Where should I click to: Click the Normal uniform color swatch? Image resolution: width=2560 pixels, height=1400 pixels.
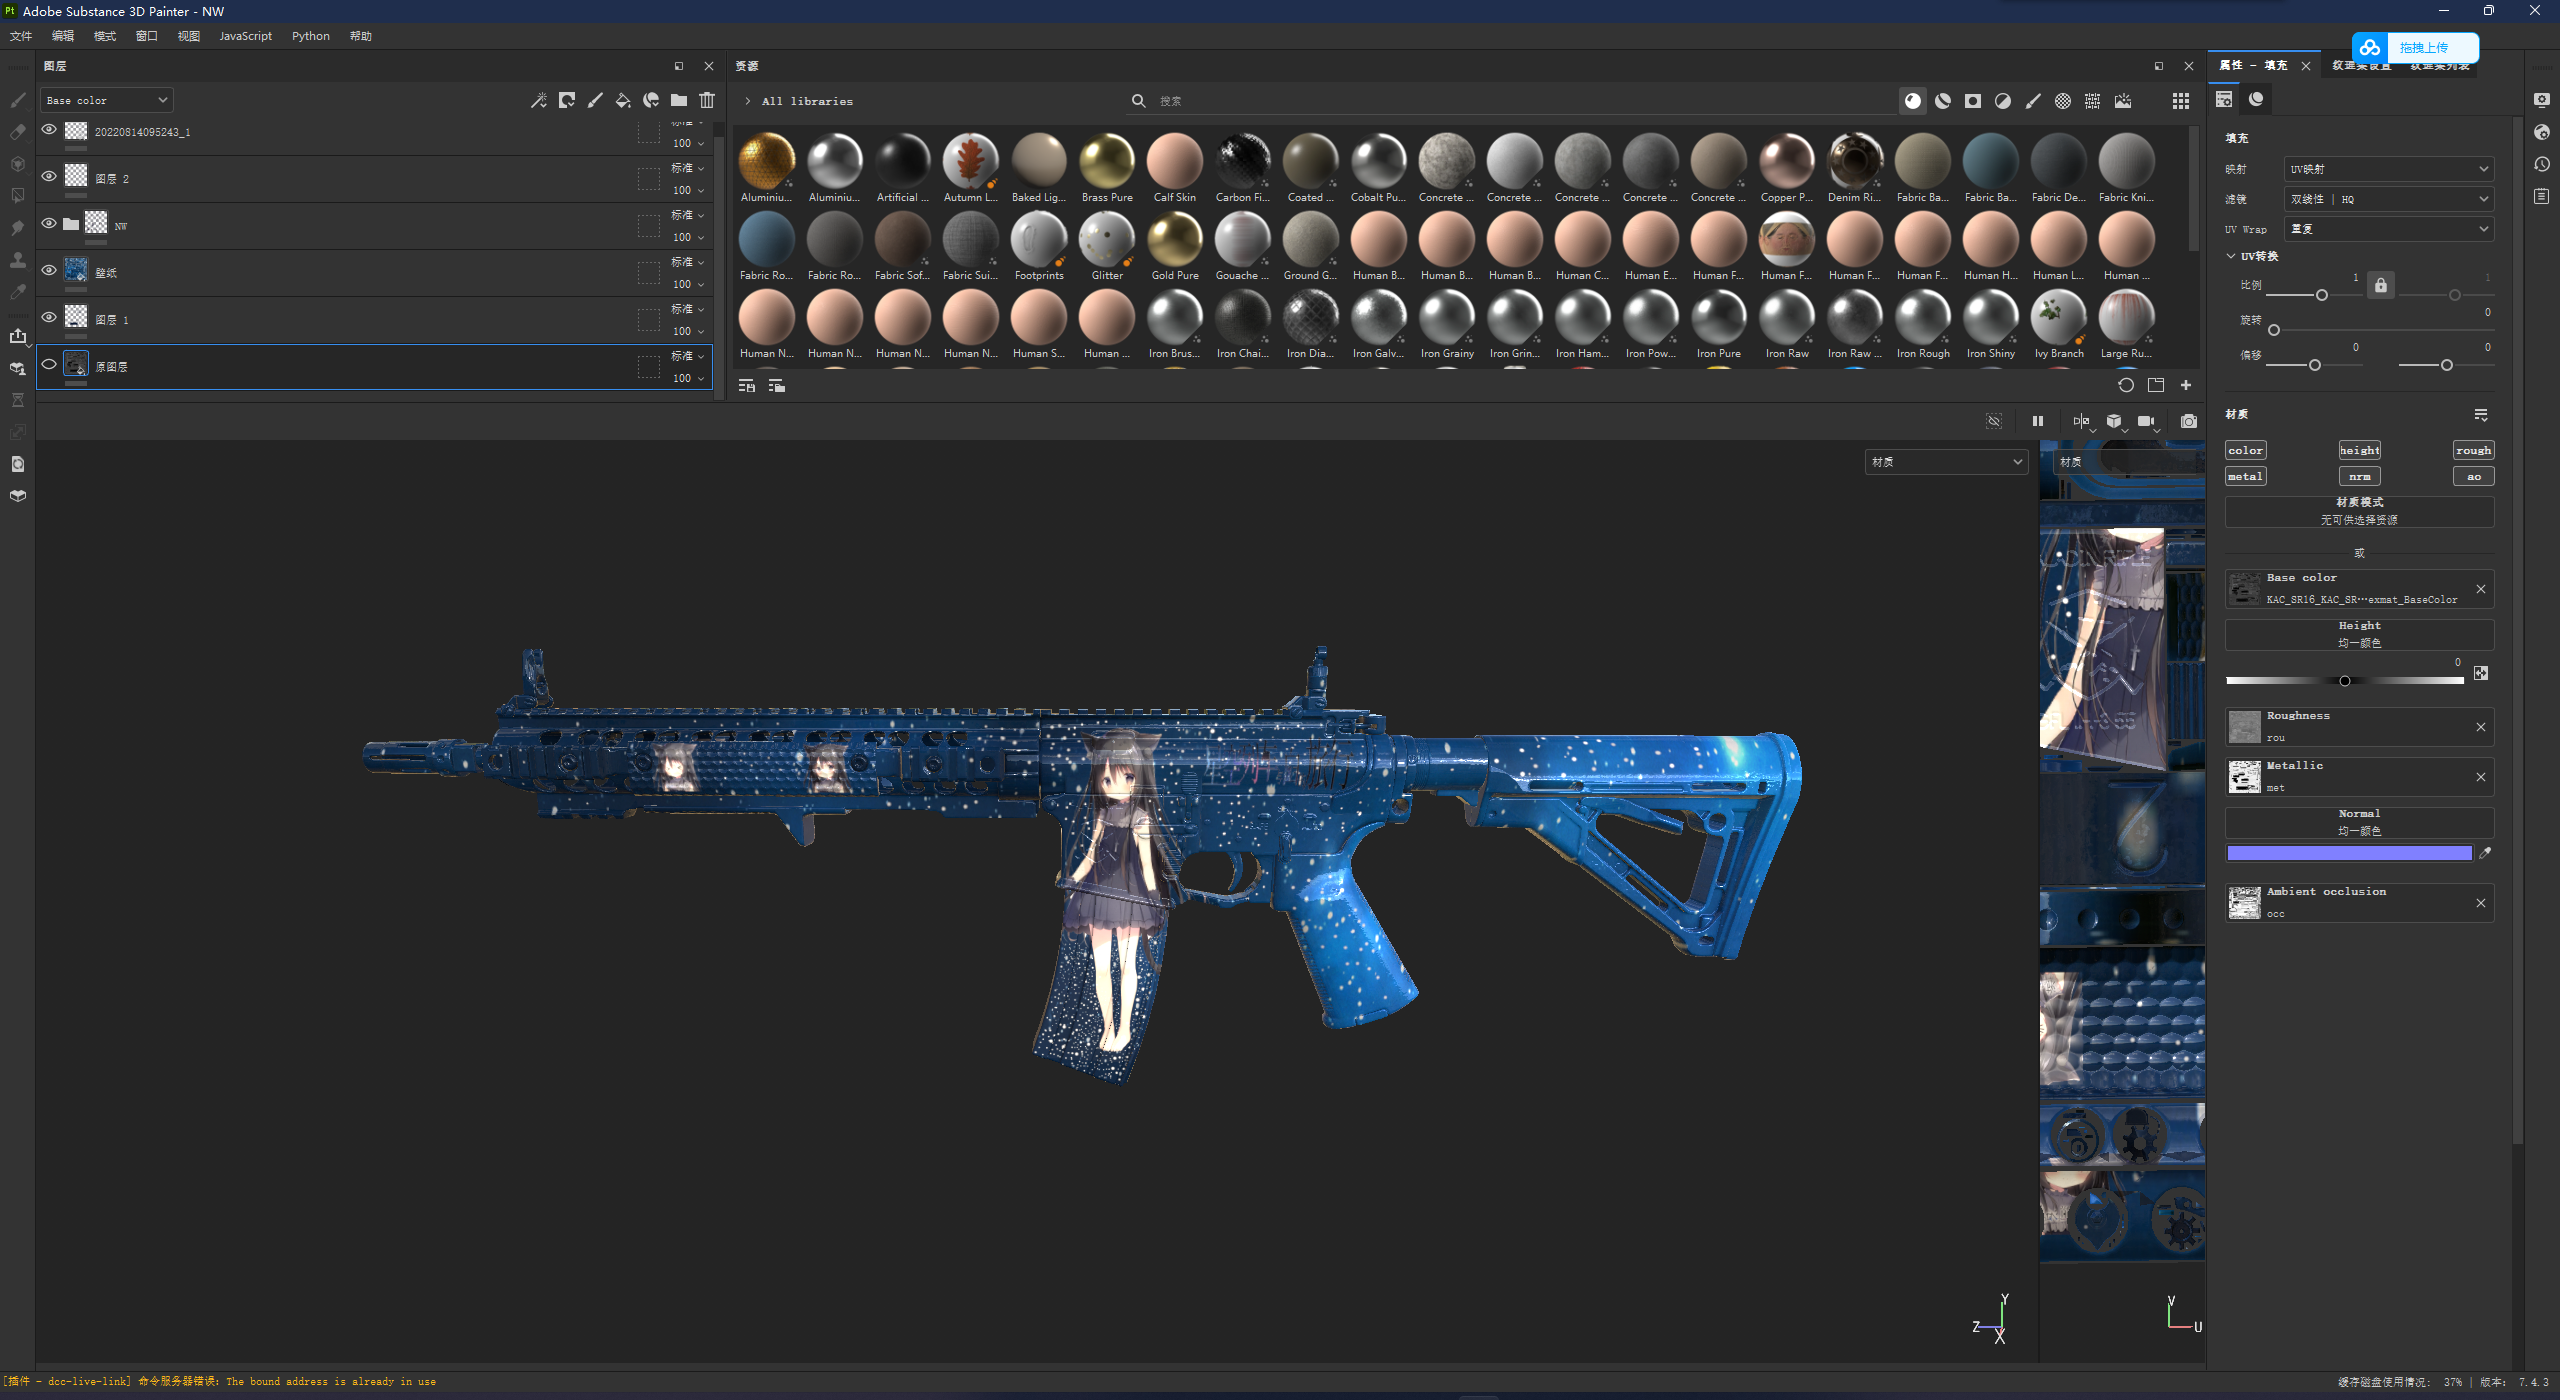(x=2349, y=853)
